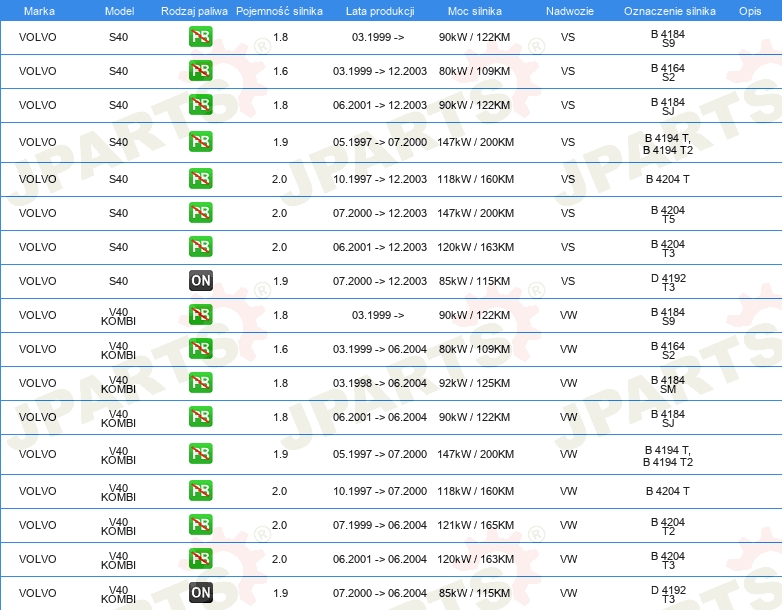
Task: Select date range 10.1997 -> 12.2003
Action: pyautogui.click(x=380, y=179)
